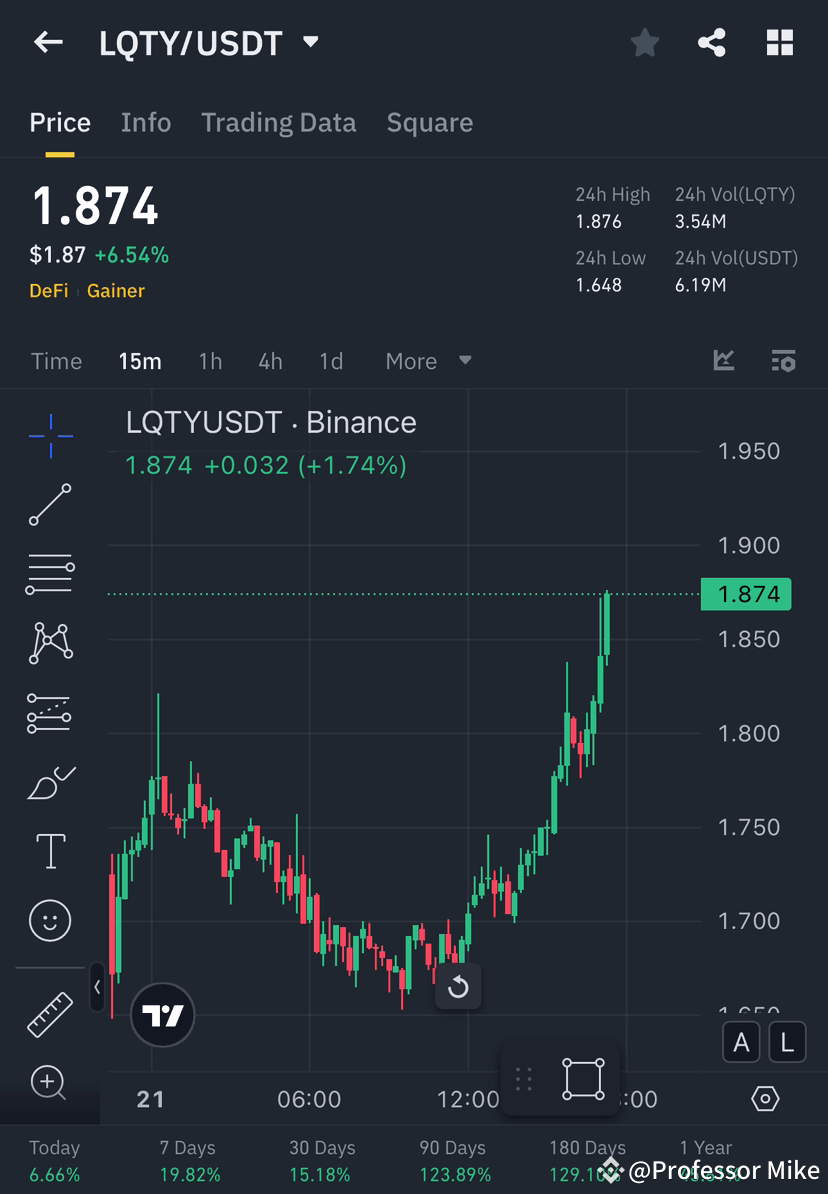Refresh the chart view
The height and width of the screenshot is (1194, 828).
459,988
